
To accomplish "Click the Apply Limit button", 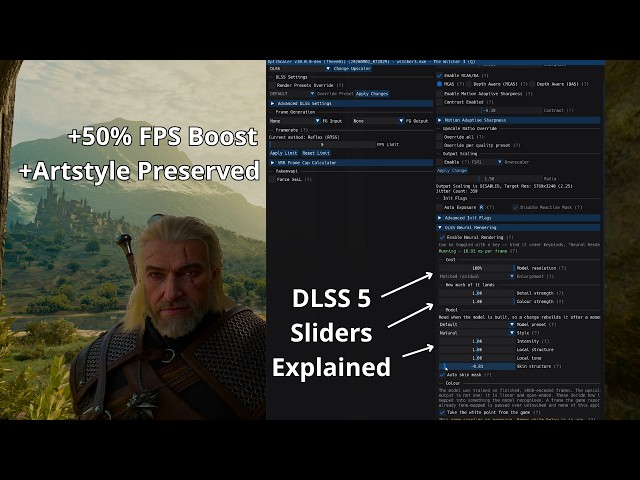I will (283, 153).
